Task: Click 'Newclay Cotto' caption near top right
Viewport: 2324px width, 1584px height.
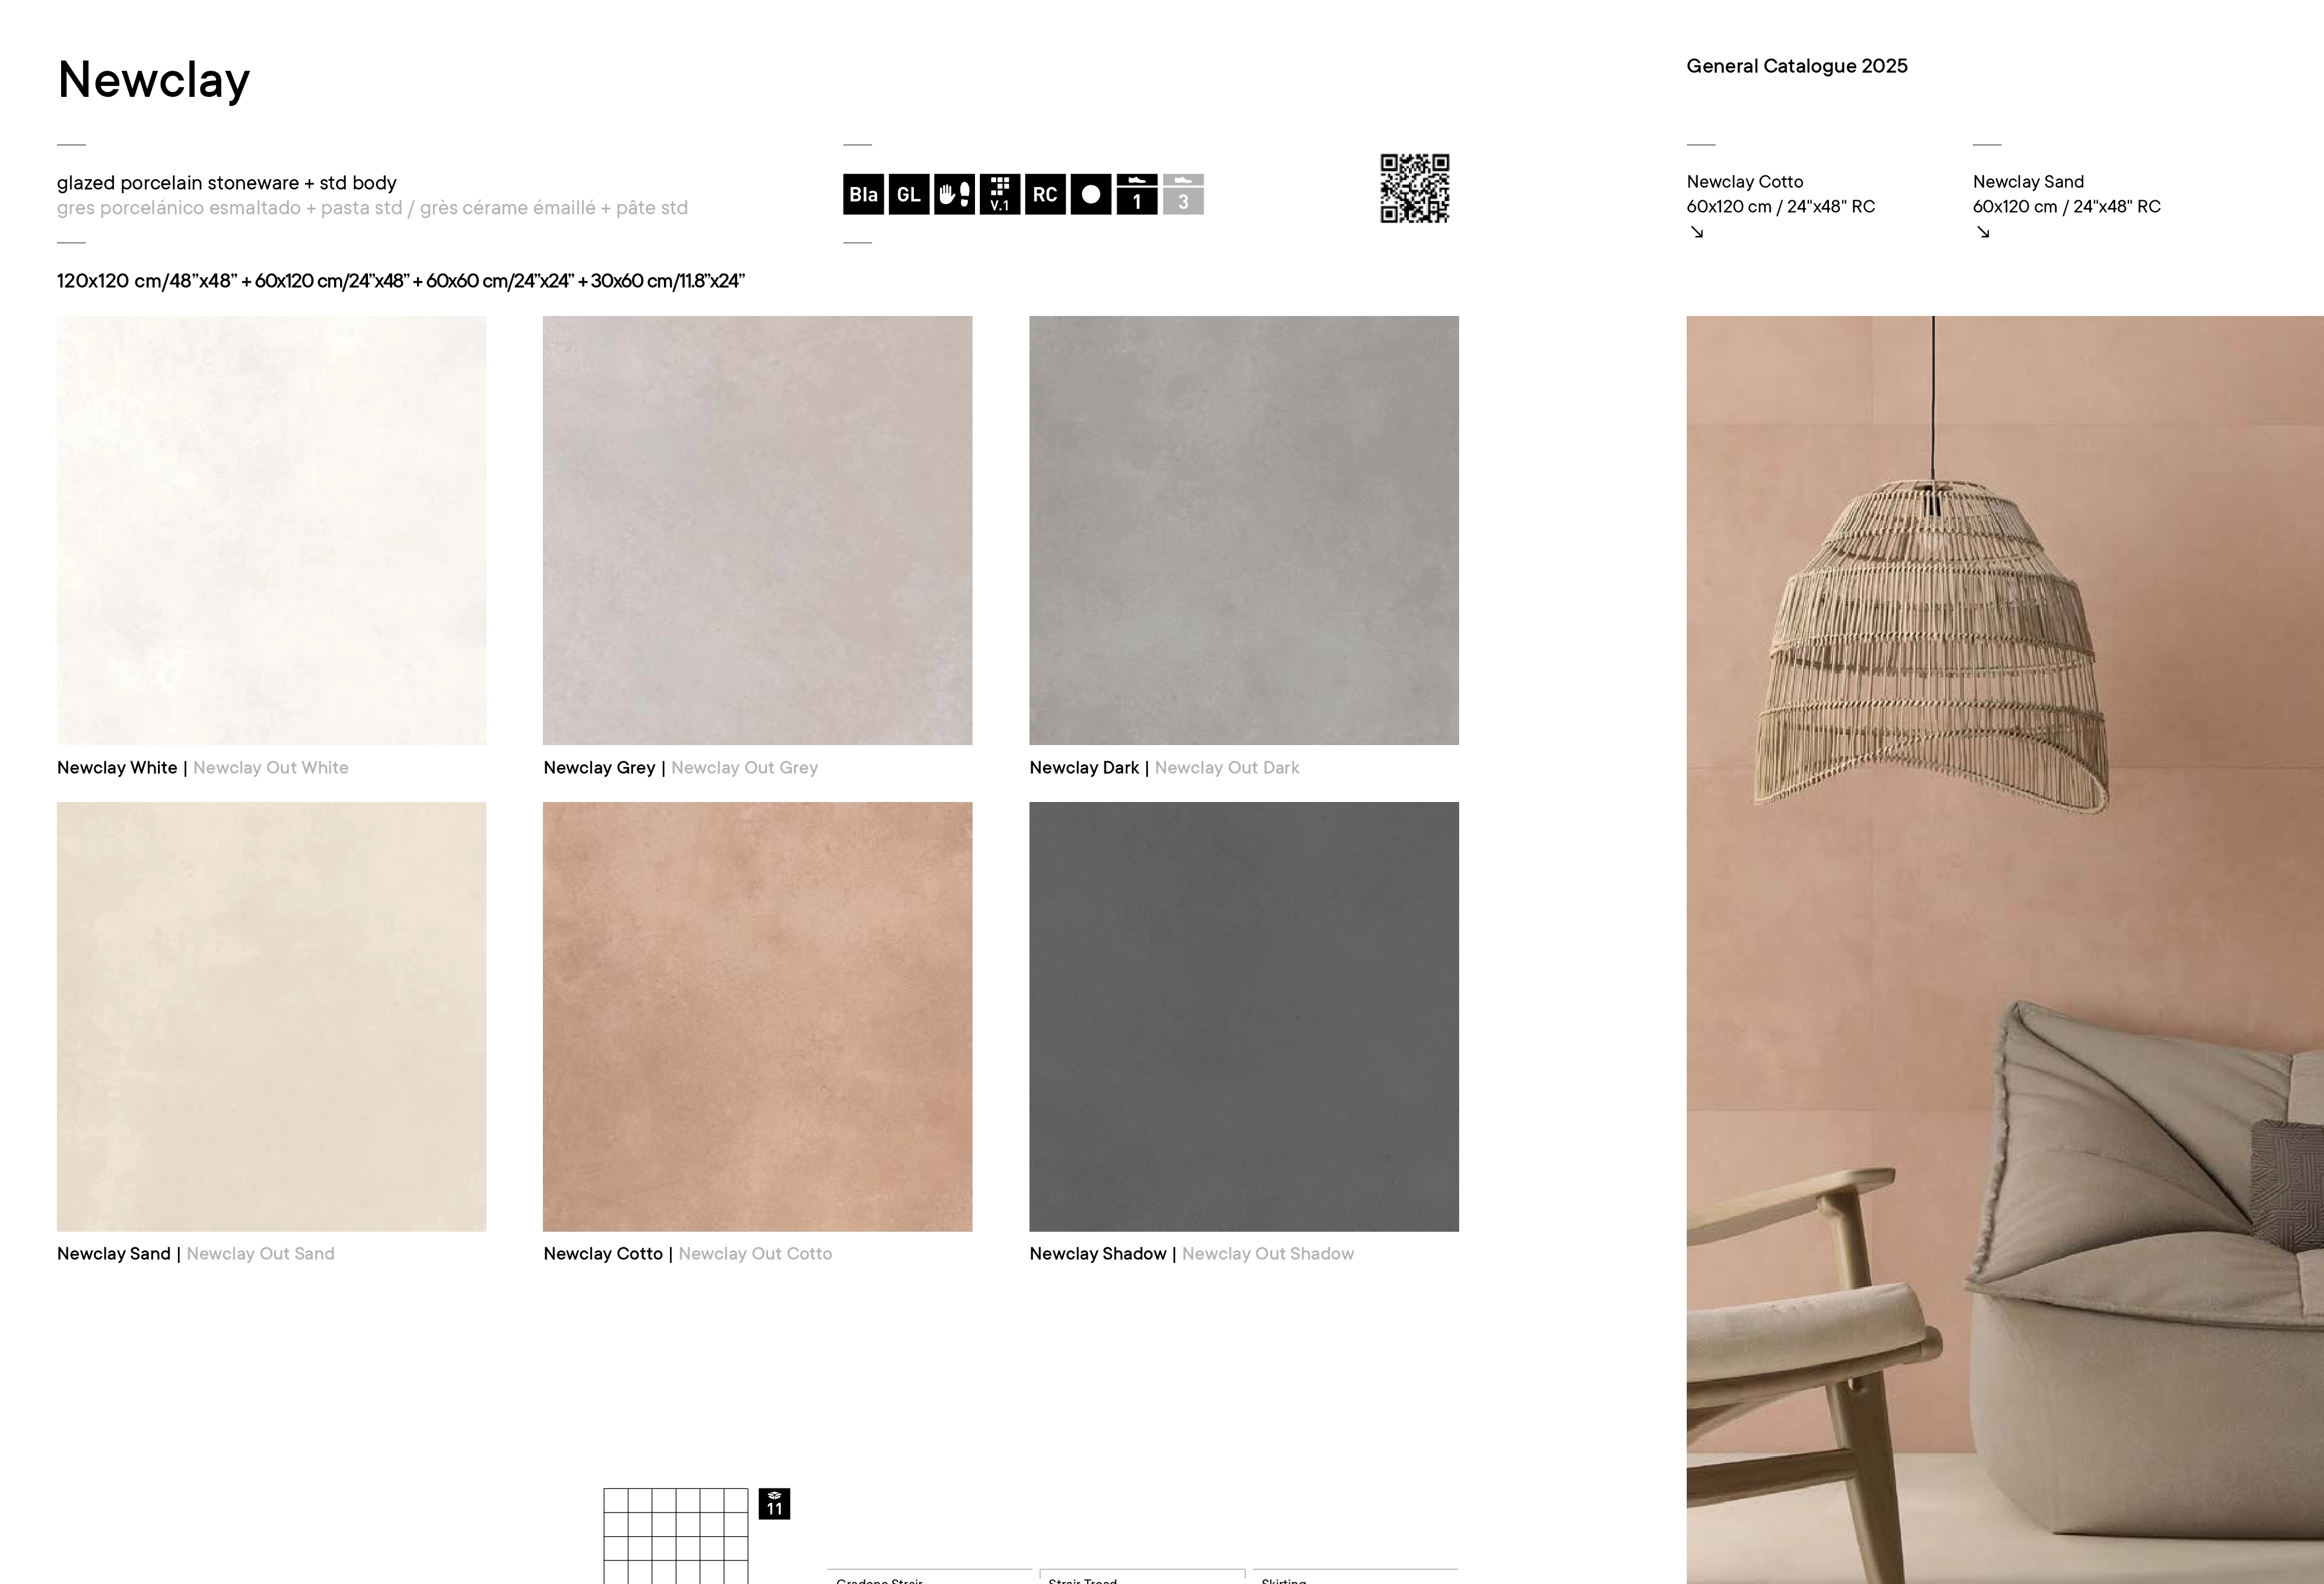Action: click(1745, 182)
